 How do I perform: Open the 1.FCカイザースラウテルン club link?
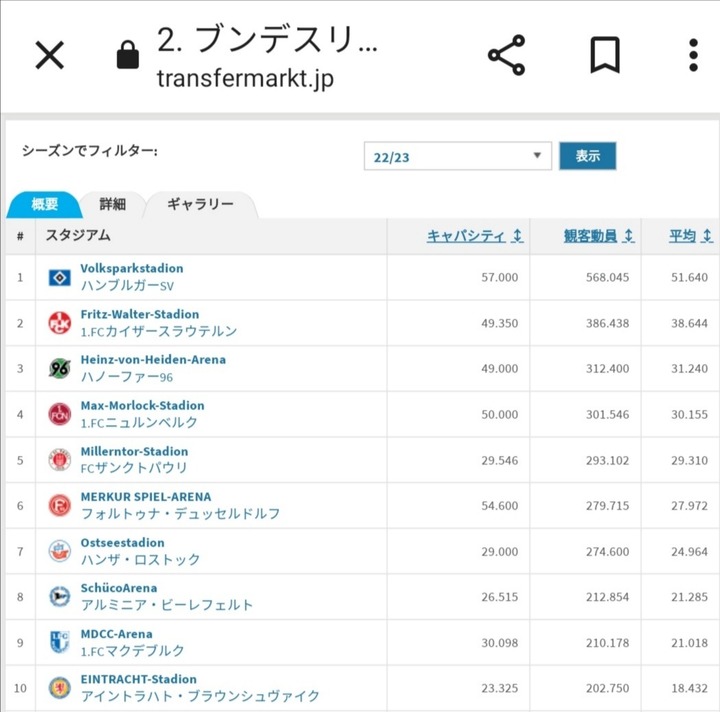pyautogui.click(x=158, y=331)
